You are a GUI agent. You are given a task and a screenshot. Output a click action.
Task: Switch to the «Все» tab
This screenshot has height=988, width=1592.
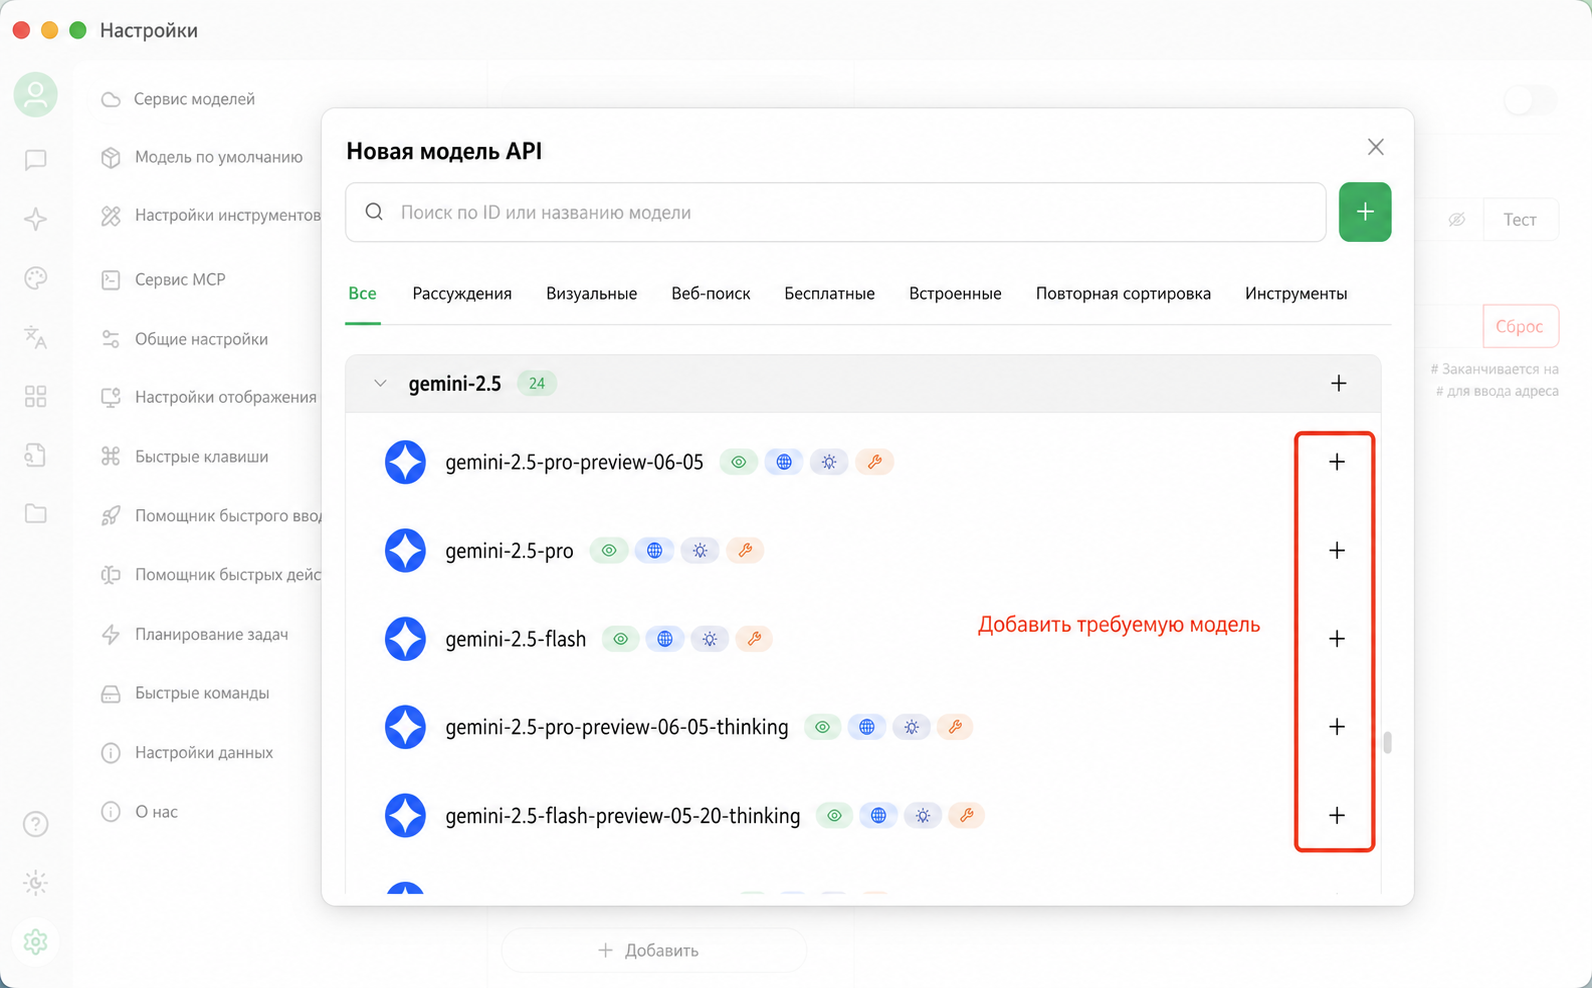coord(363,294)
